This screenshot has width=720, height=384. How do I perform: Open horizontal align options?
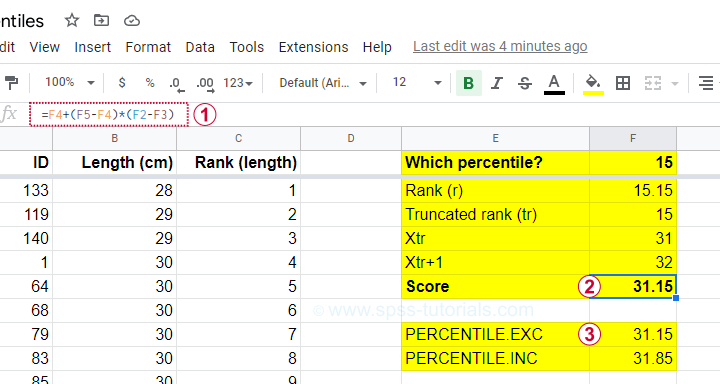pos(706,83)
